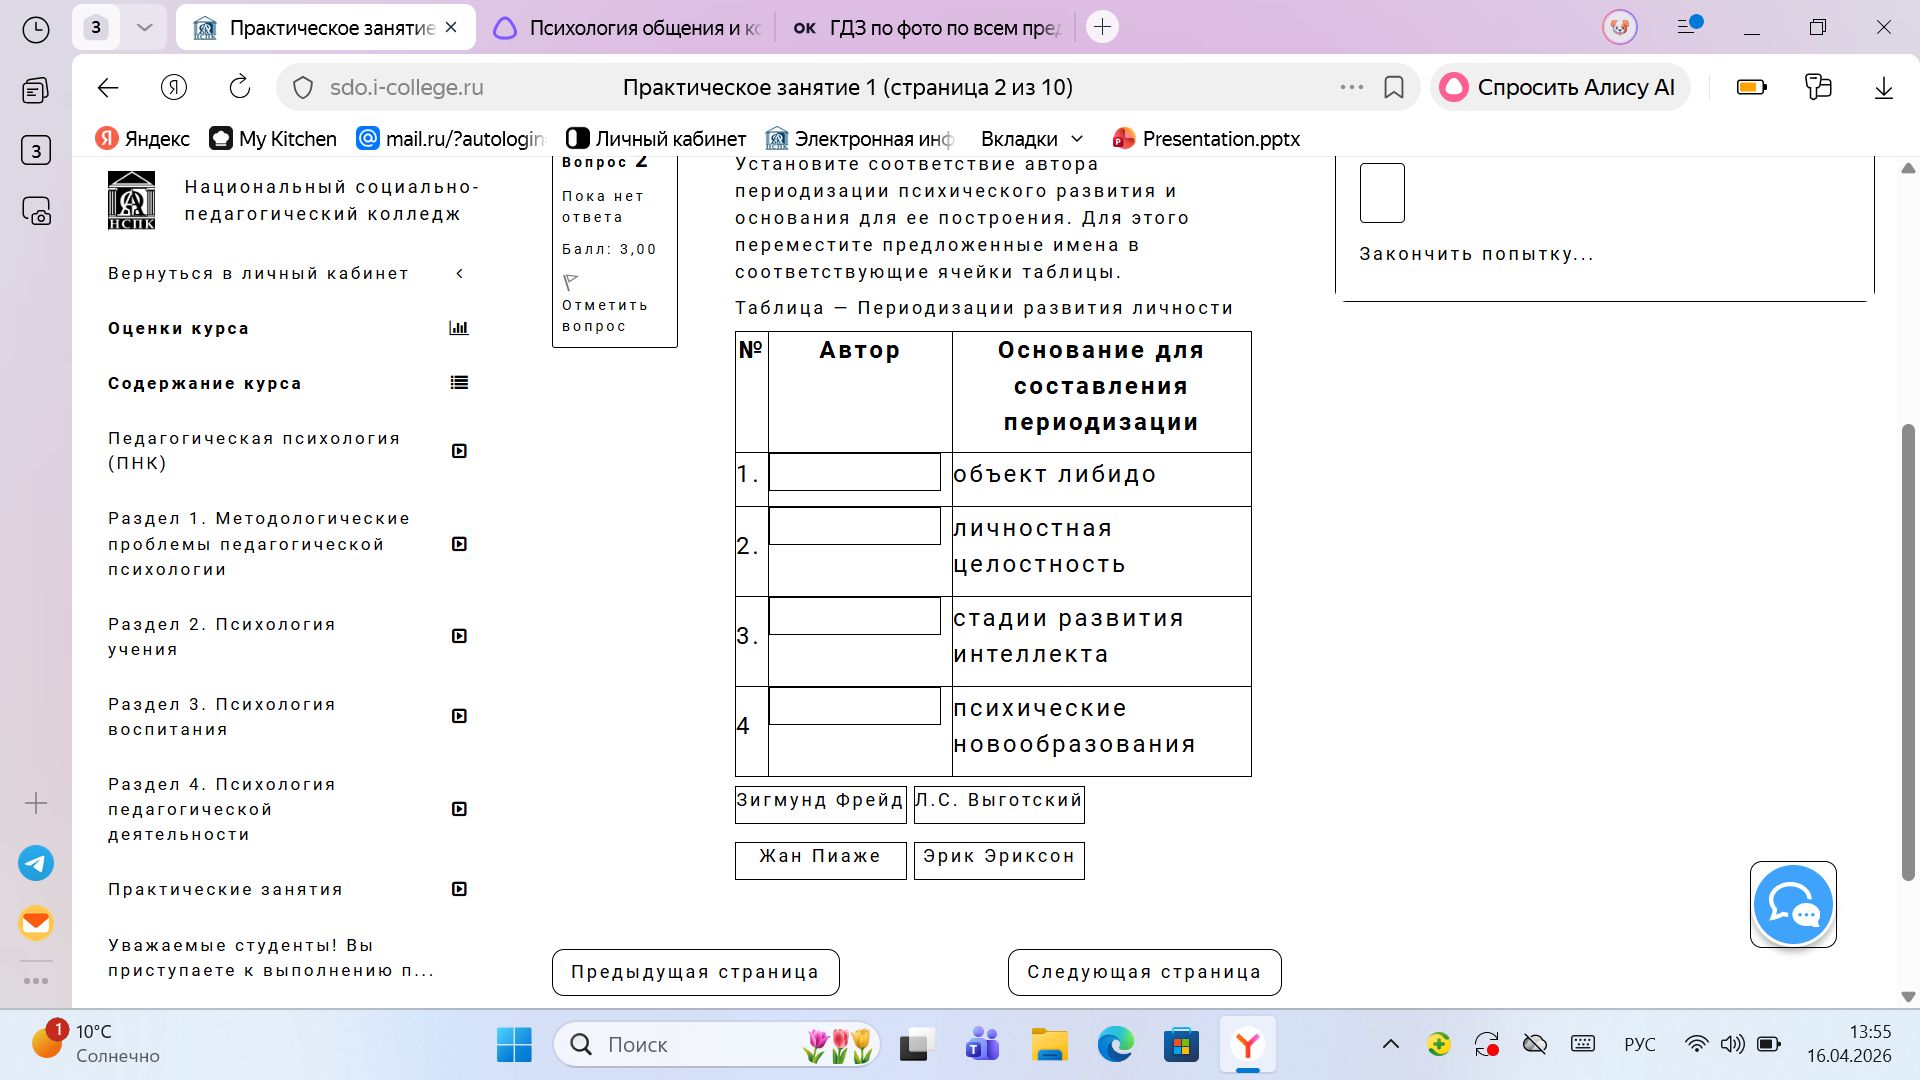Open File Explorer from taskbar
This screenshot has height=1080, width=1920.
point(1049,1045)
